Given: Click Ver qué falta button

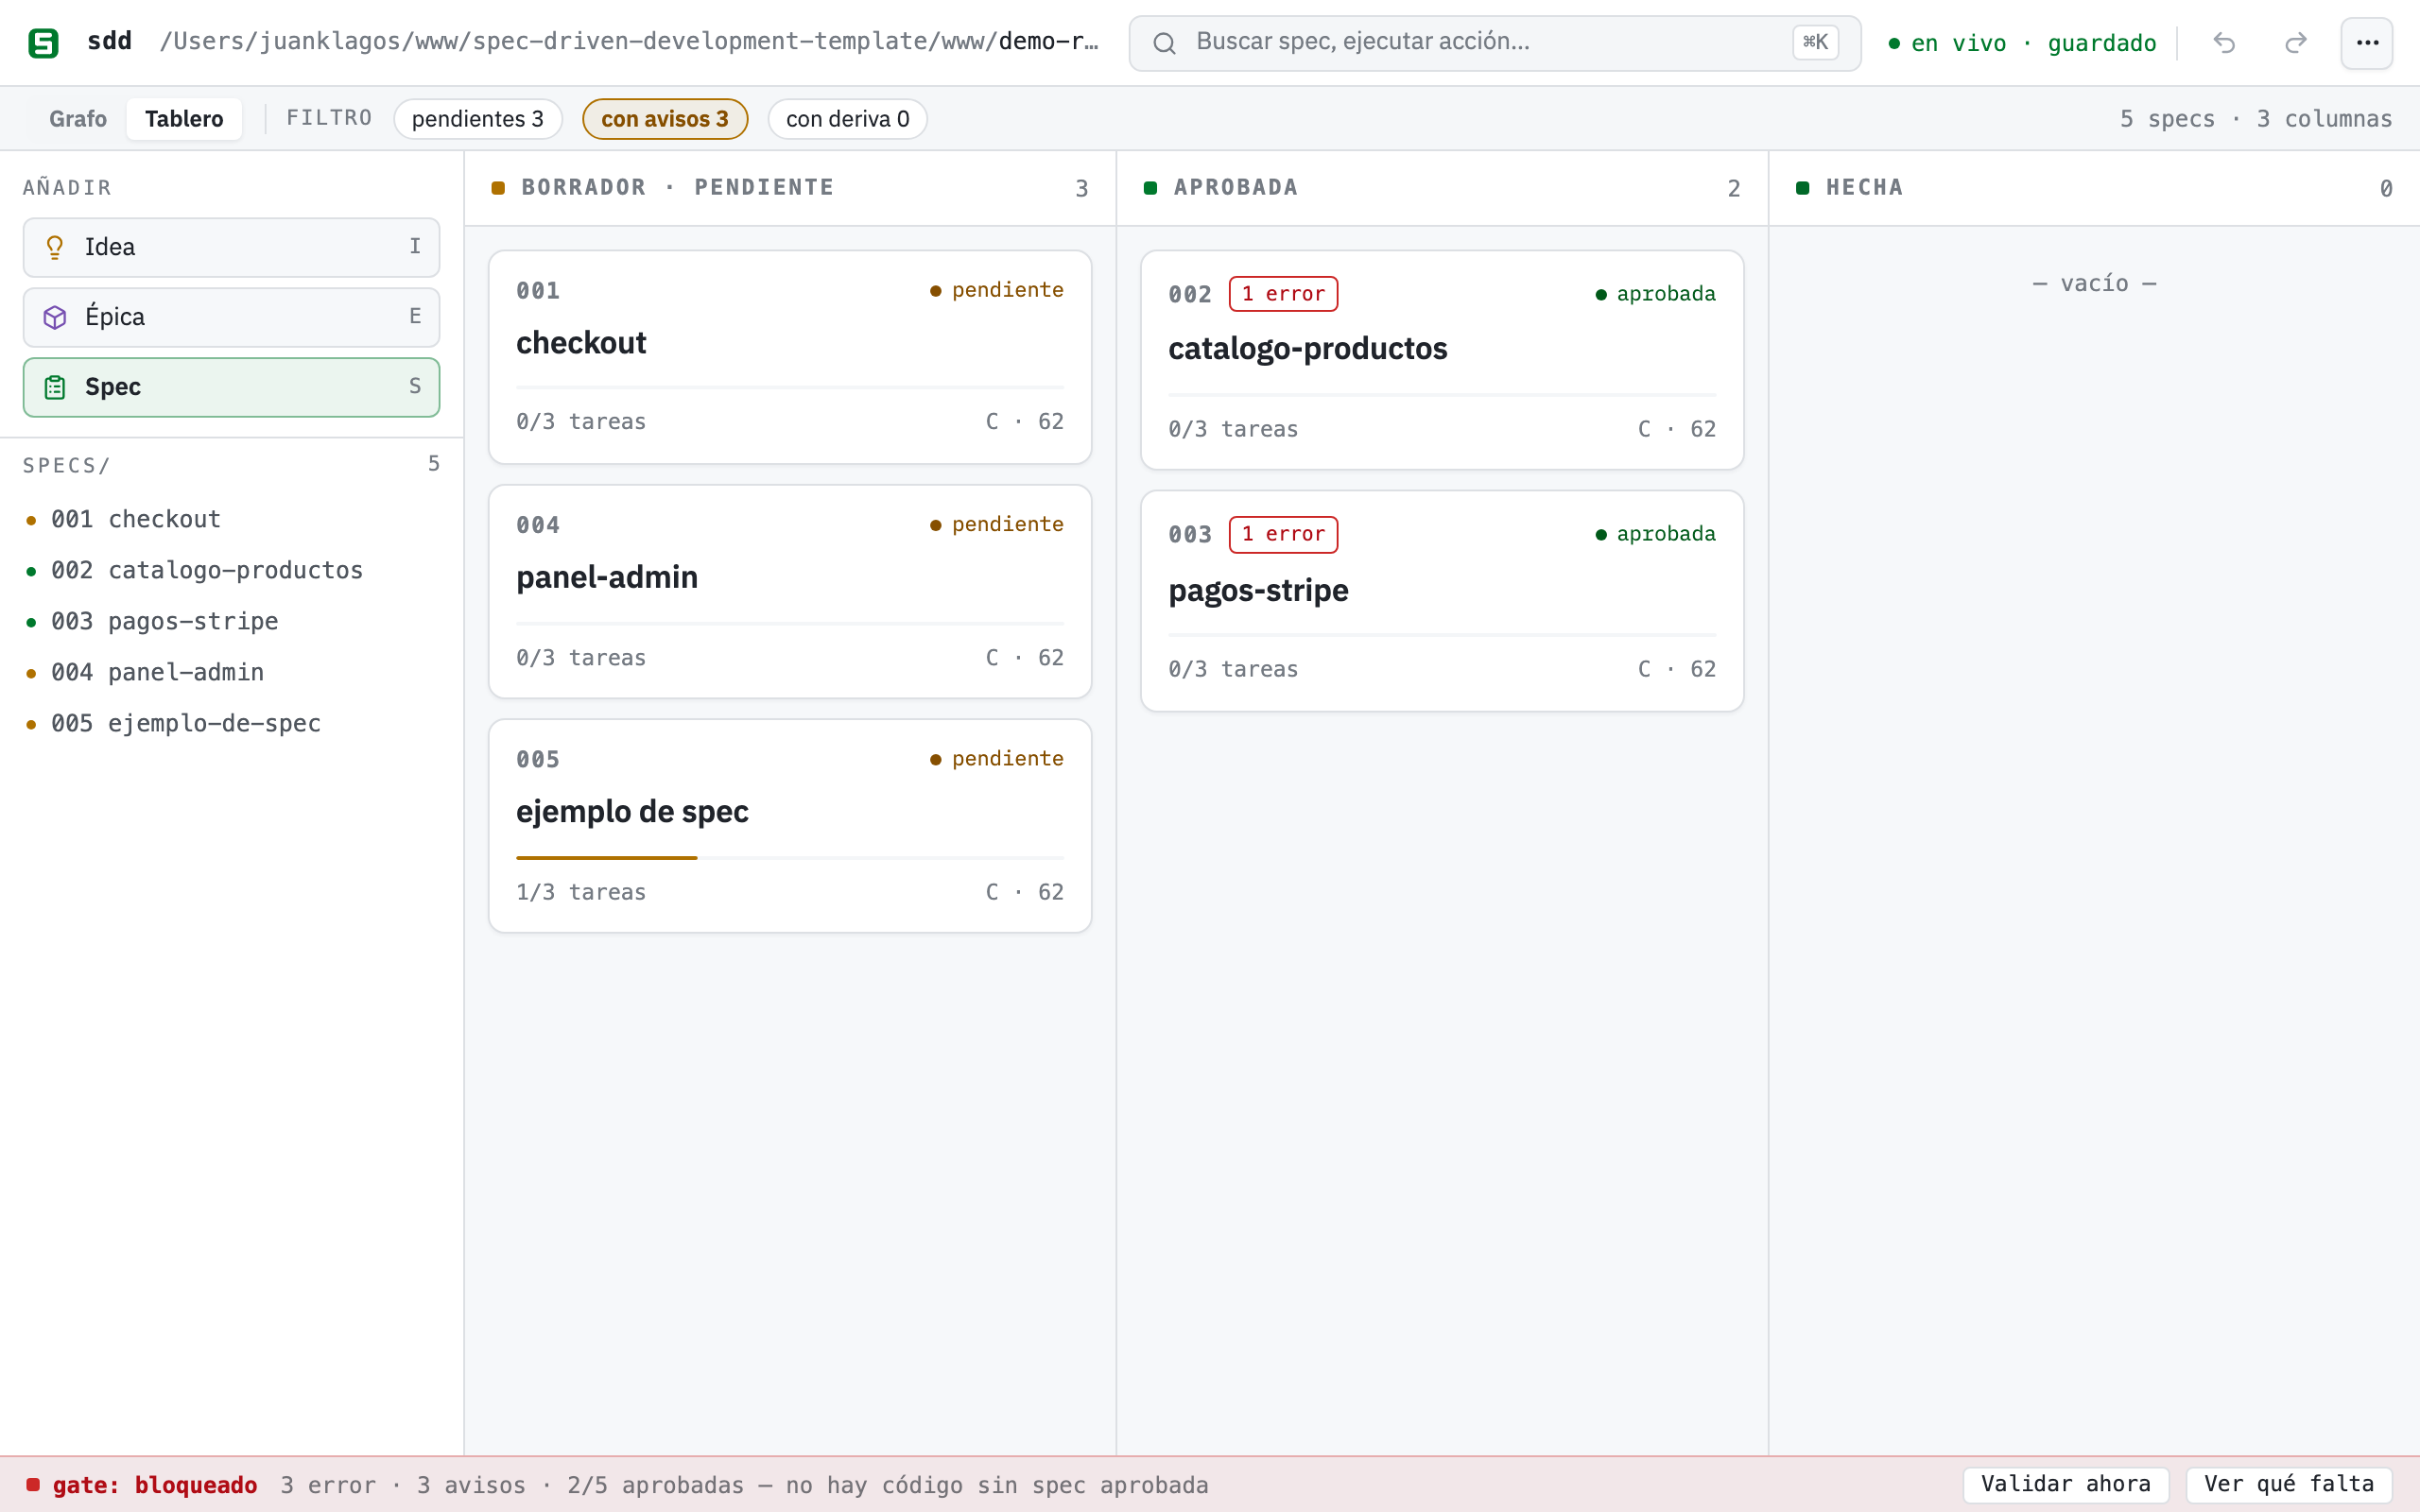Looking at the screenshot, I should click(2289, 1484).
